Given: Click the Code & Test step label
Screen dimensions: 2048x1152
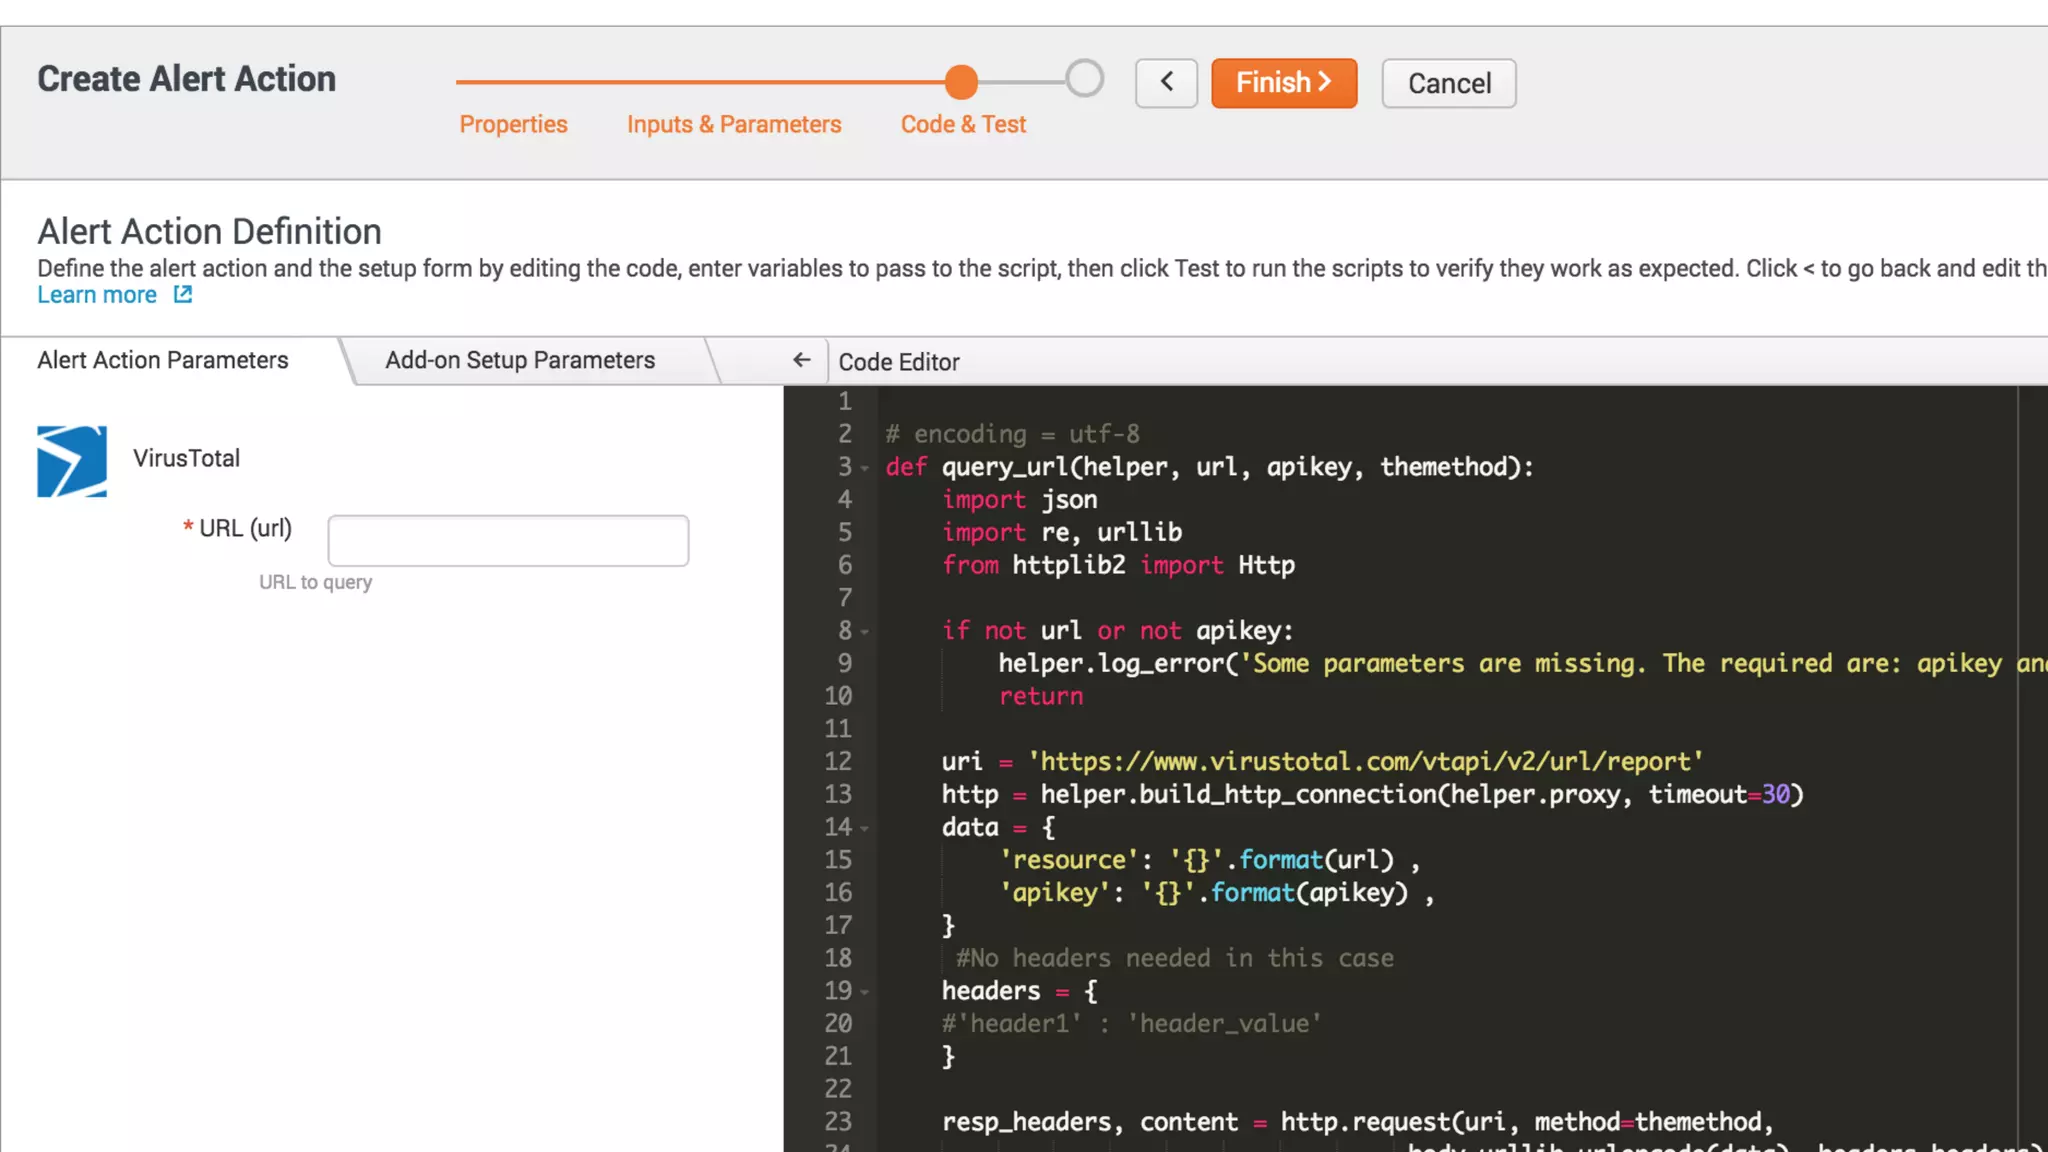Looking at the screenshot, I should pos(963,124).
